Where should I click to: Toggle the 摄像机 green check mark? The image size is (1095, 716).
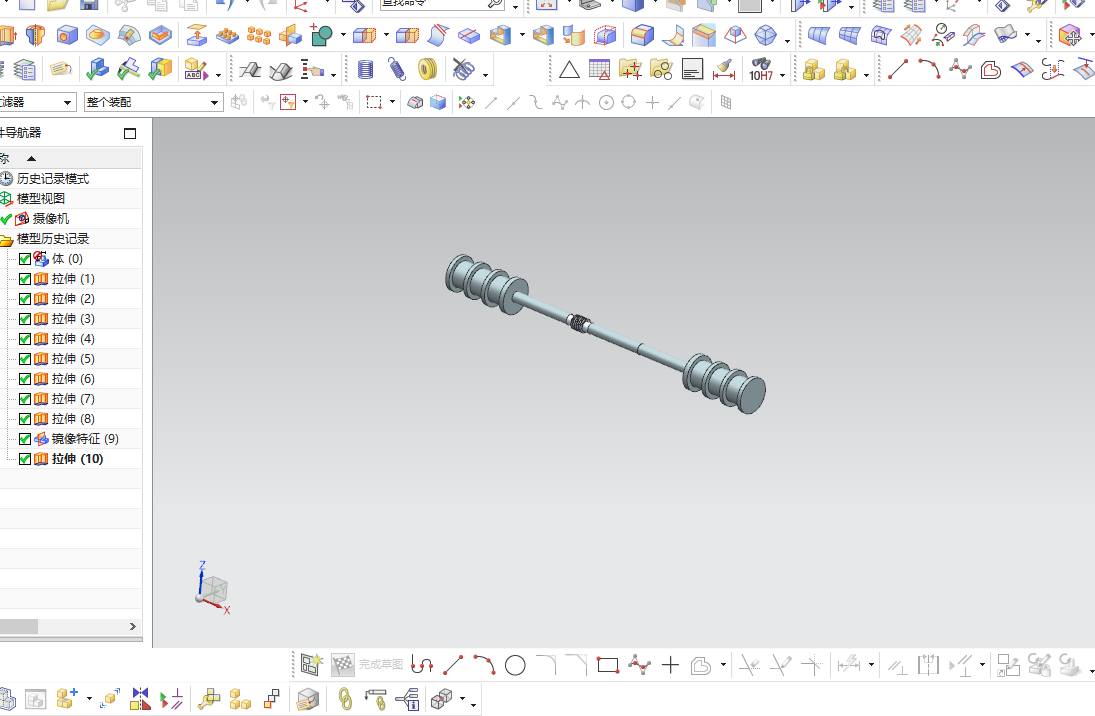6,219
